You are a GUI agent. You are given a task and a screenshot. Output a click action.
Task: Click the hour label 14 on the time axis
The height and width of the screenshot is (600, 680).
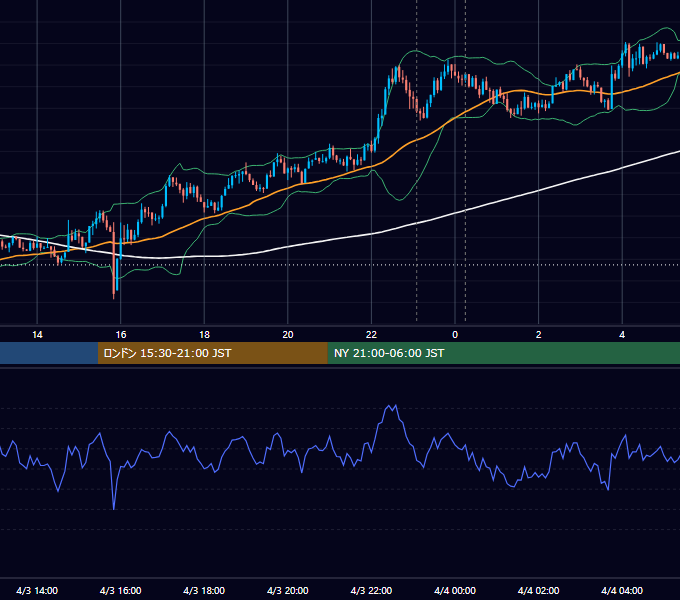coord(37,335)
